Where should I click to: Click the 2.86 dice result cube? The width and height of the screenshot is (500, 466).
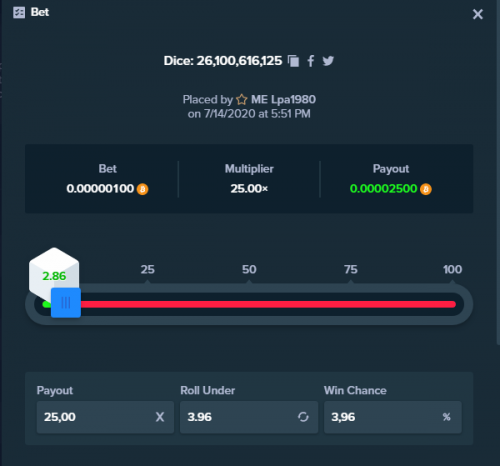click(54, 272)
